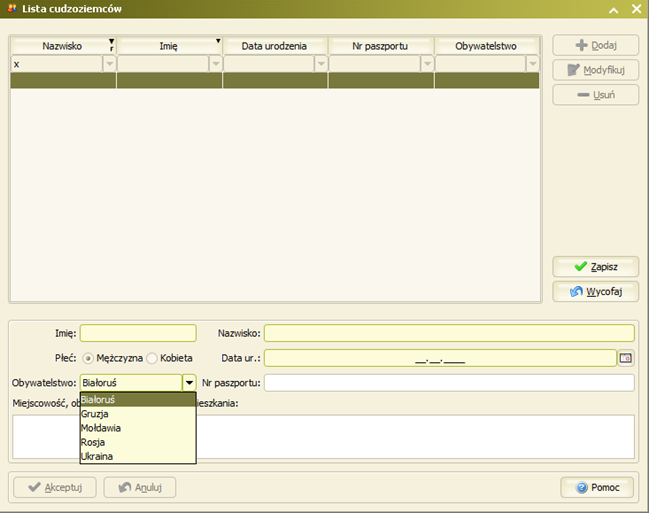Click the Nr paszportu input field

tap(449, 383)
